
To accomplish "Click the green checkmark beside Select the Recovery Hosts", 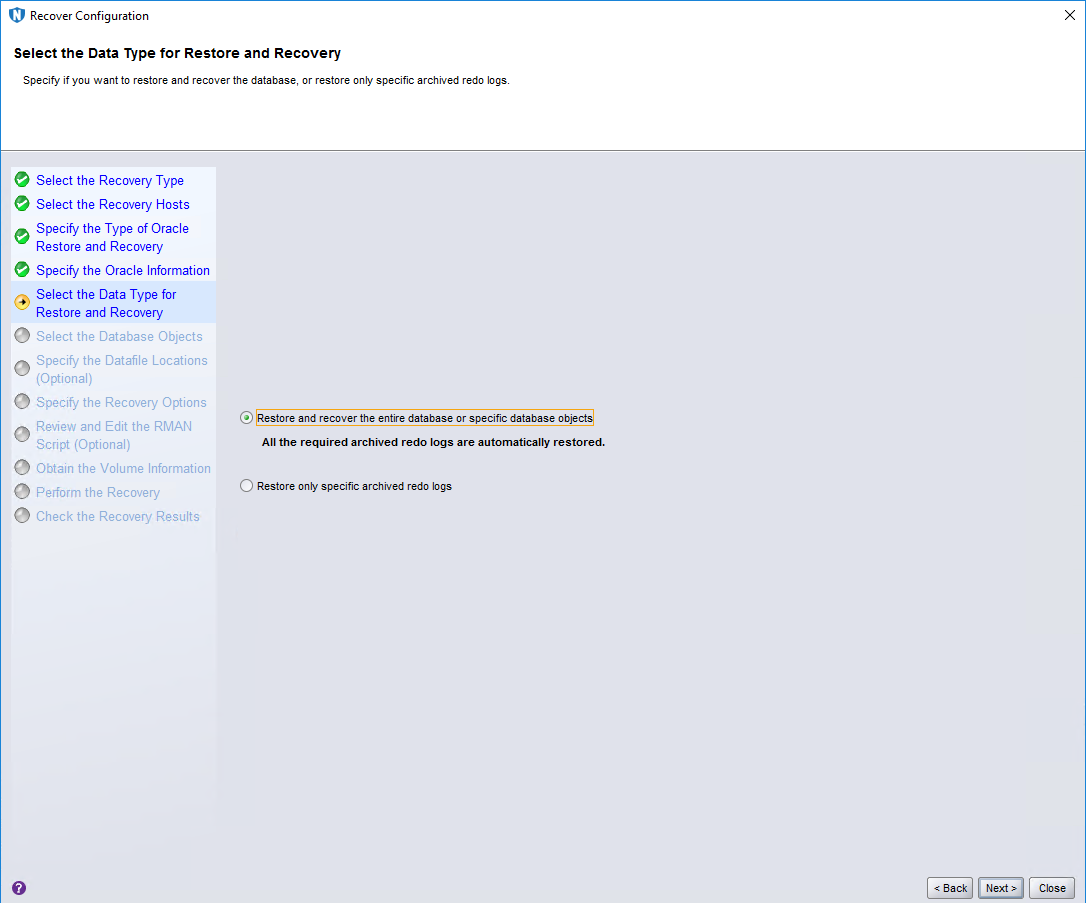I will (22, 204).
